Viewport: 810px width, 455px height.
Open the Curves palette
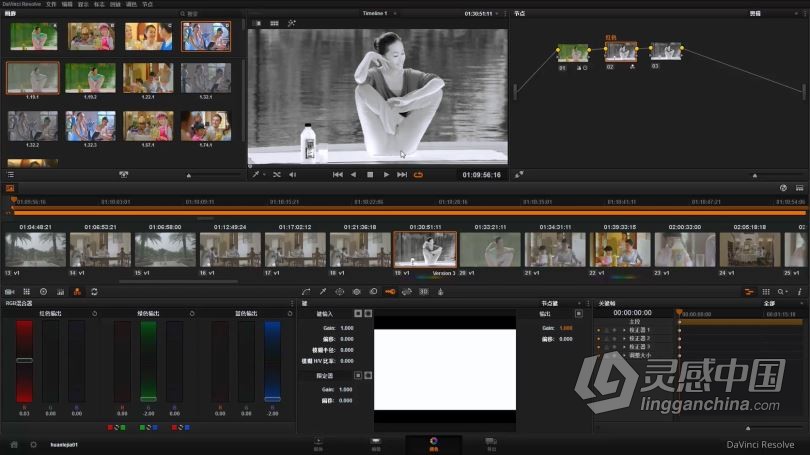(306, 292)
